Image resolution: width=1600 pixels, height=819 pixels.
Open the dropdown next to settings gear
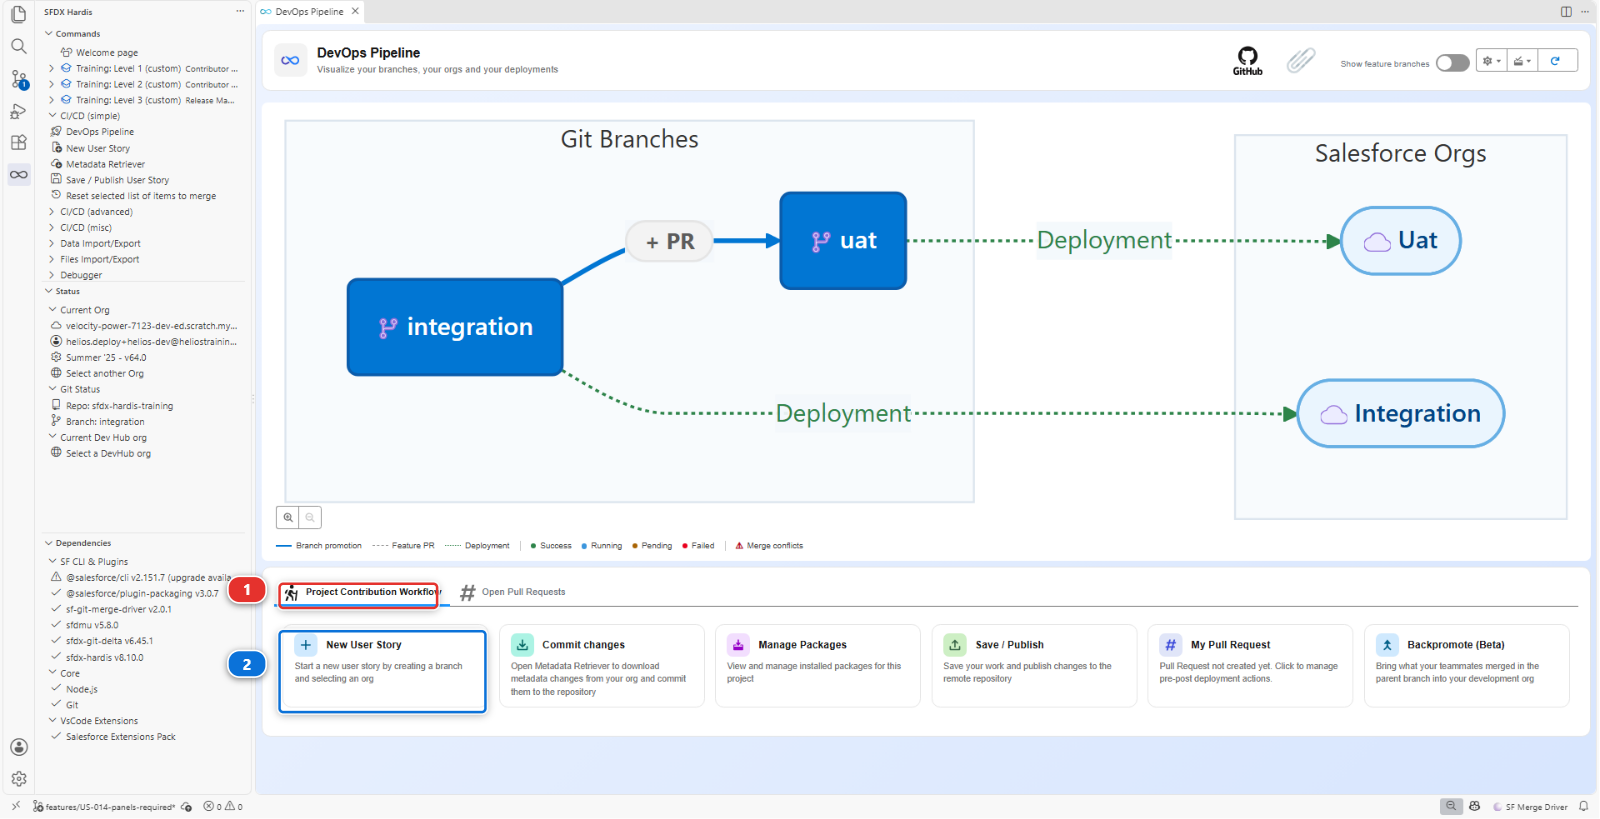click(x=1522, y=61)
